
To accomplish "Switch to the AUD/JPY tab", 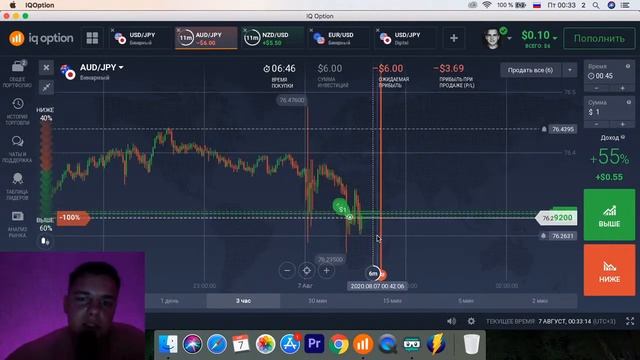I will pos(206,38).
